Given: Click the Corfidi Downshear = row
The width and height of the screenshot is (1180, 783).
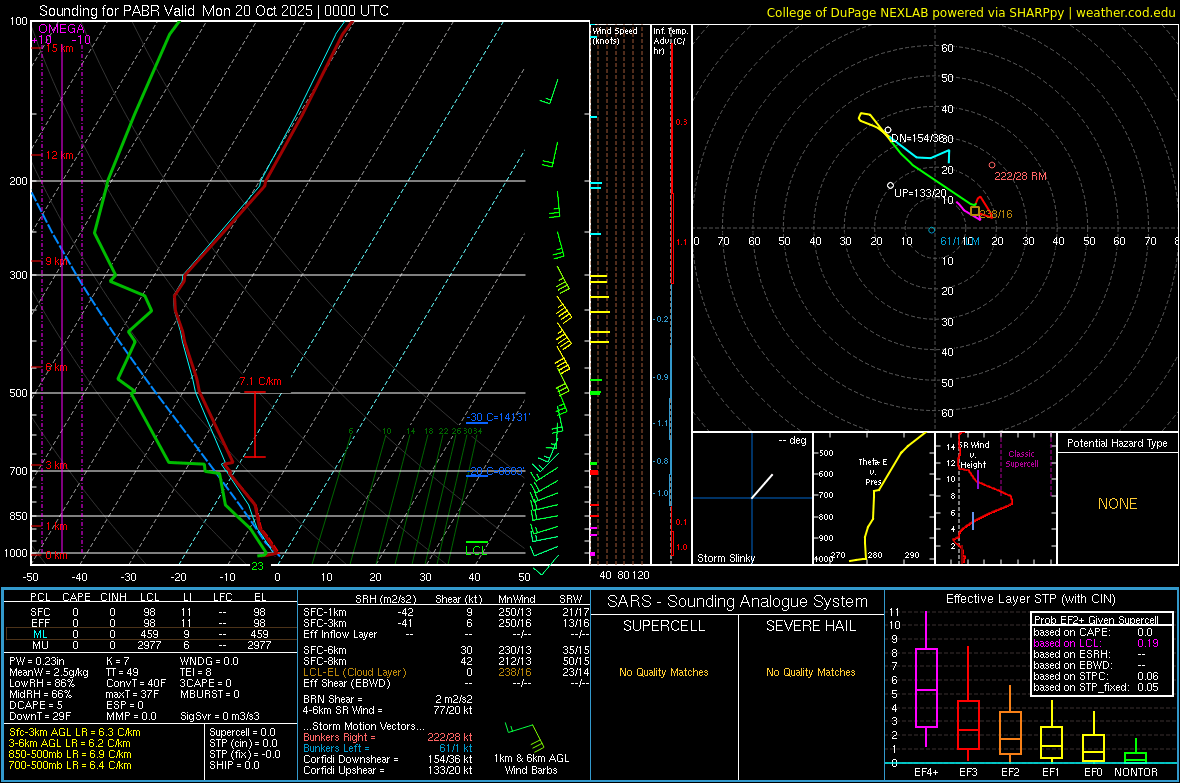Looking at the screenshot, I should (388, 760).
